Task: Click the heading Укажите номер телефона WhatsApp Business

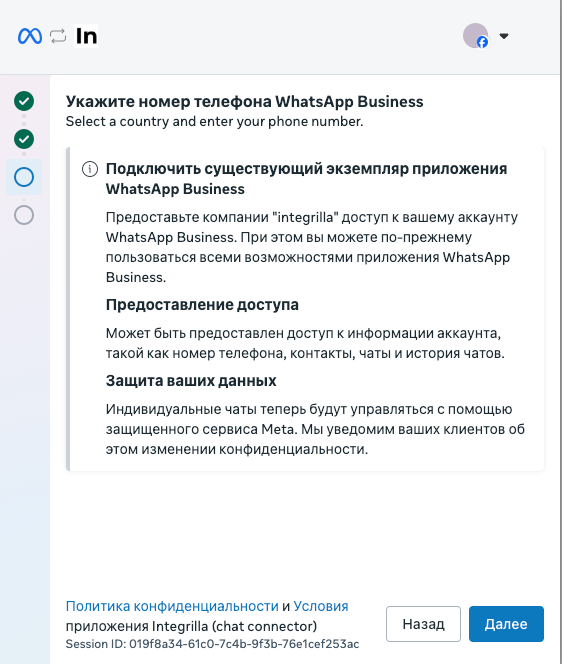Action: tap(244, 102)
